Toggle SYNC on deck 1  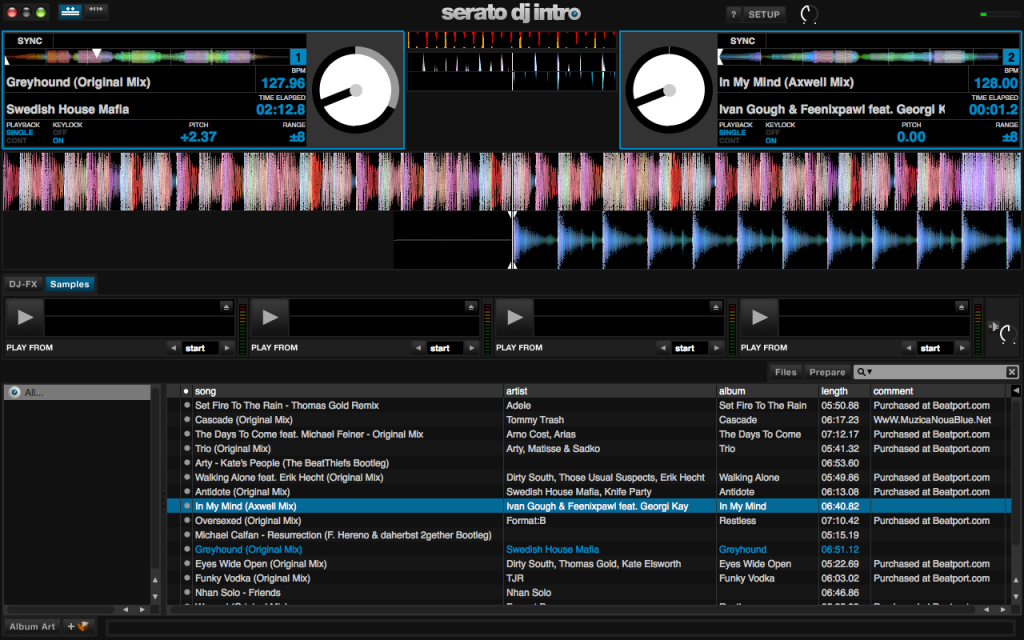point(29,41)
